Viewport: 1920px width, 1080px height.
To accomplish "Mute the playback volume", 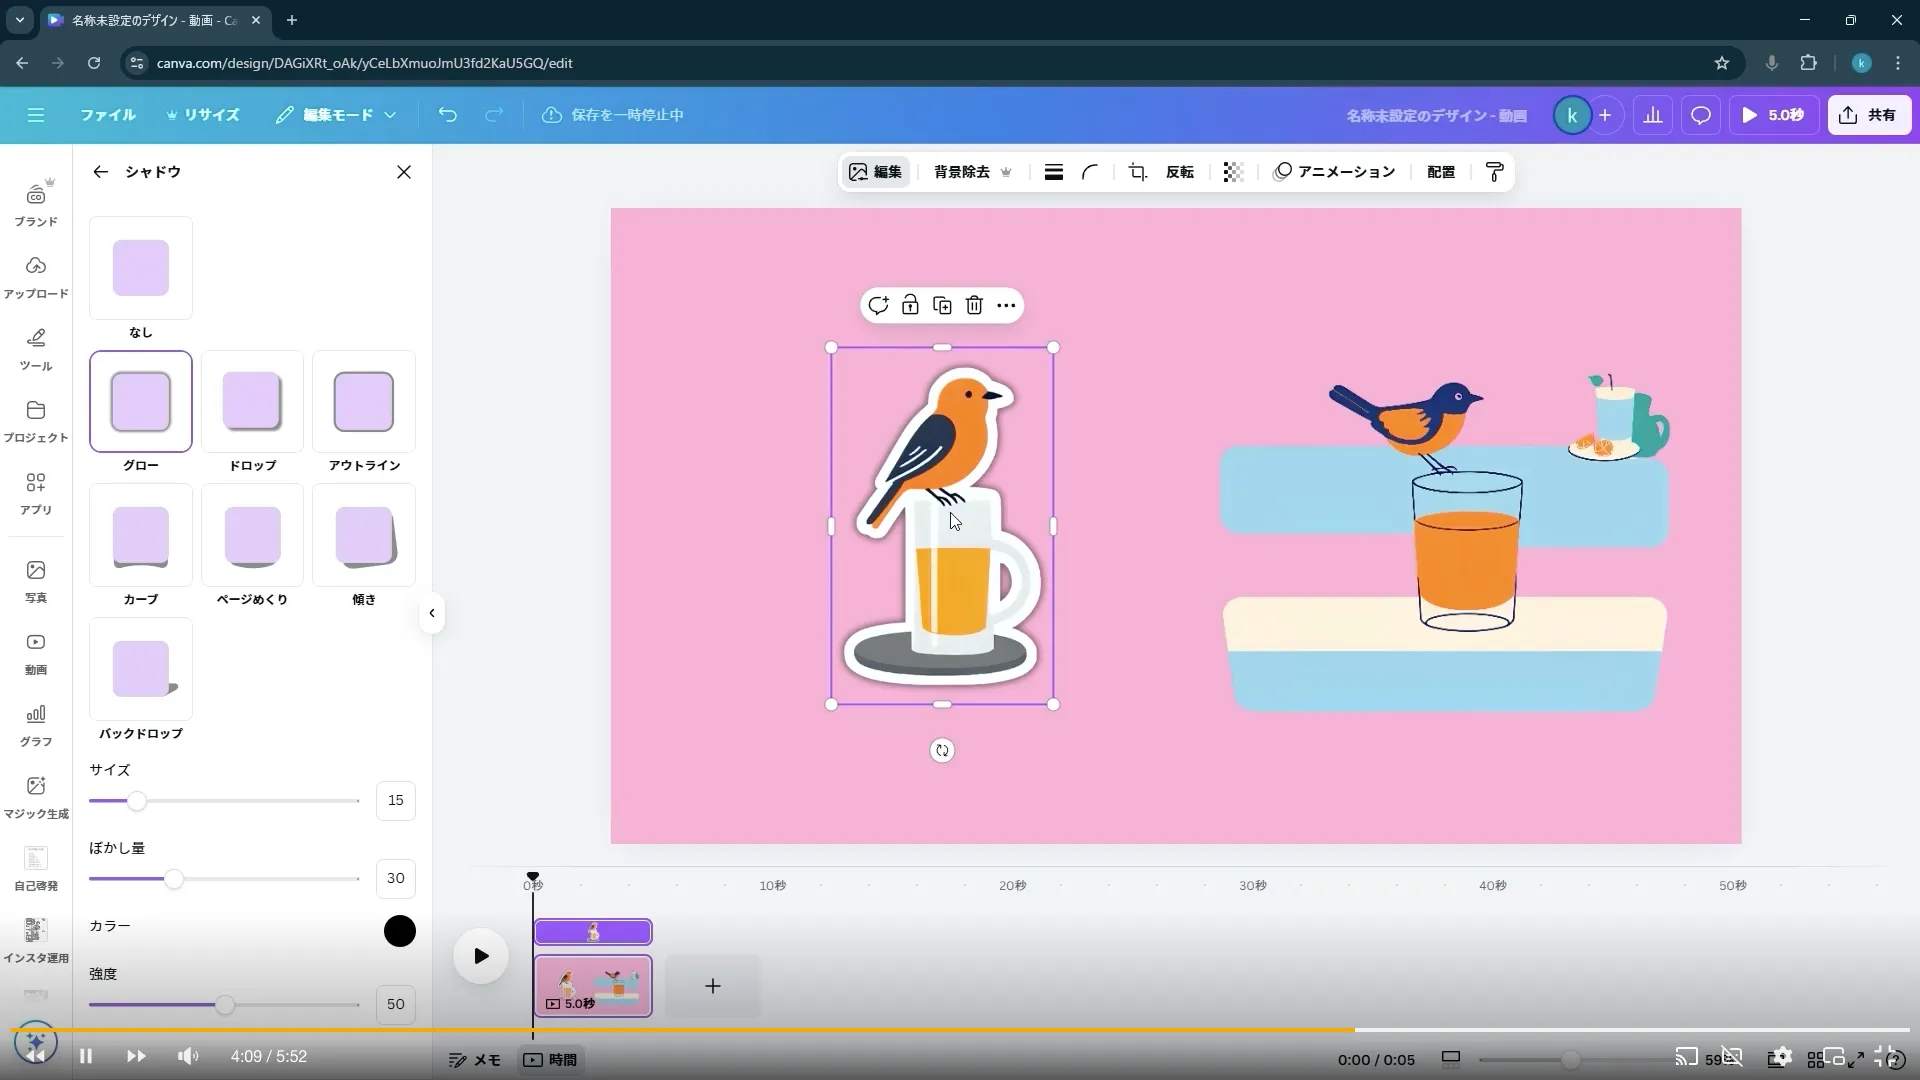I will tap(187, 1056).
